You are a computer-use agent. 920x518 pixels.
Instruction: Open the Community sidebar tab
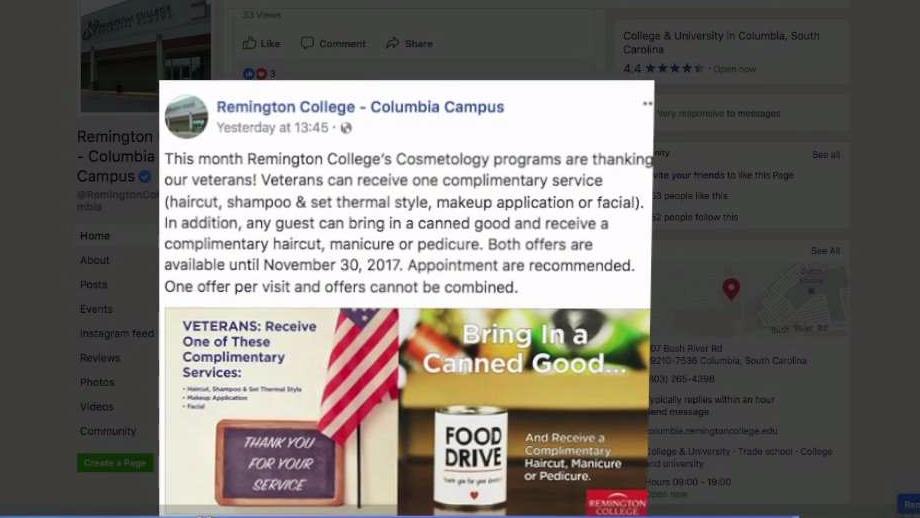[x=108, y=431]
